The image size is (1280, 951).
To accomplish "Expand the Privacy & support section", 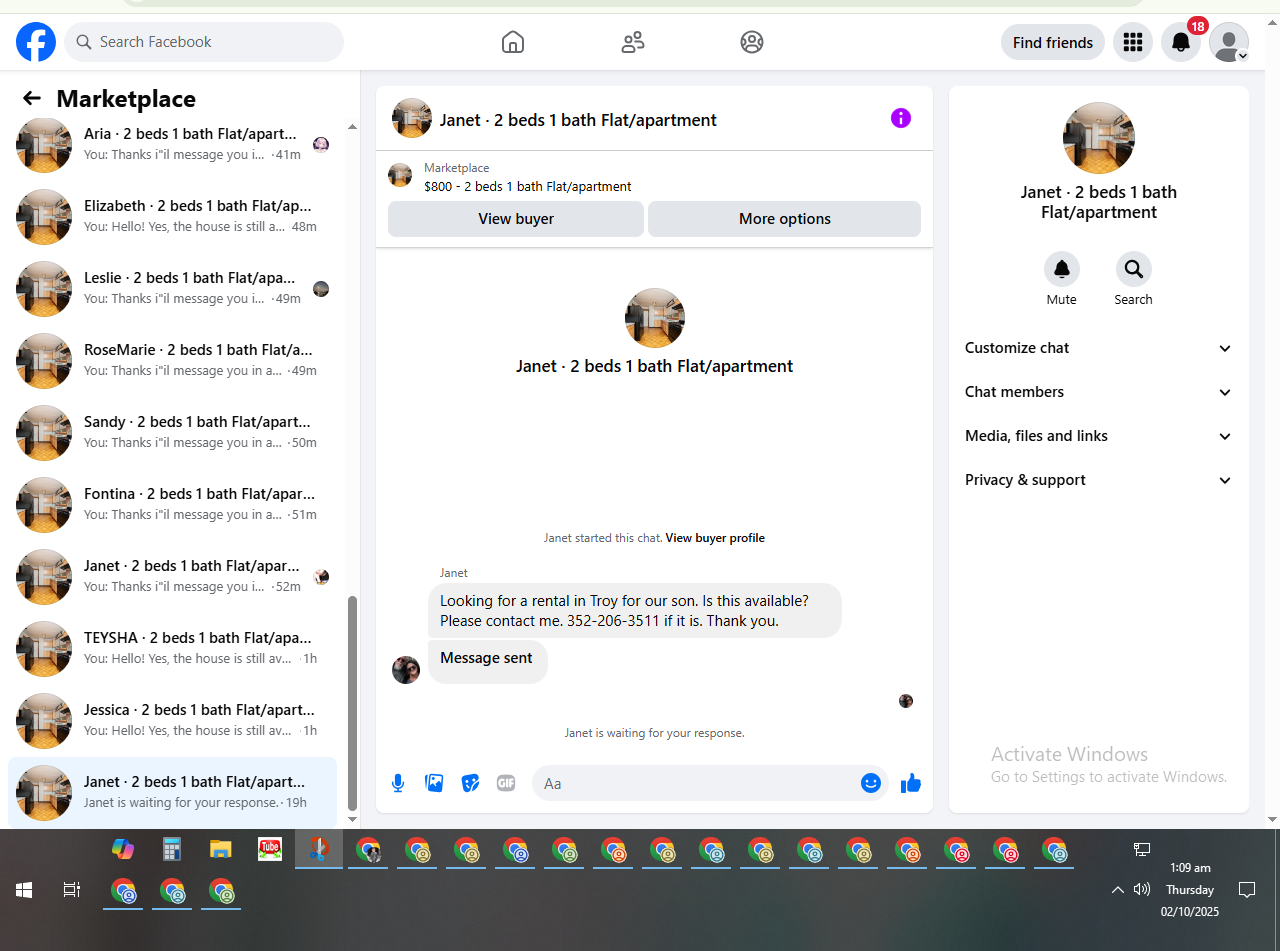I will 1099,480.
